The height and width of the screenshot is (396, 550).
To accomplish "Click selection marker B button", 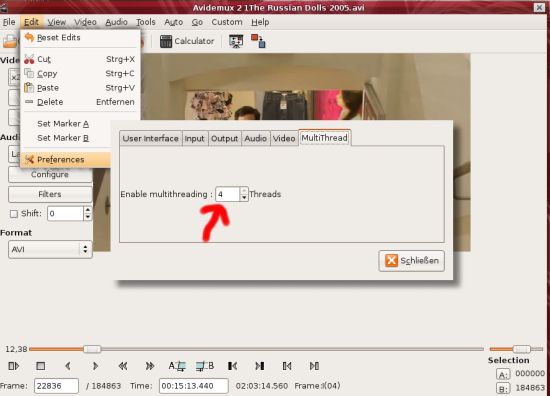I will click(503, 388).
